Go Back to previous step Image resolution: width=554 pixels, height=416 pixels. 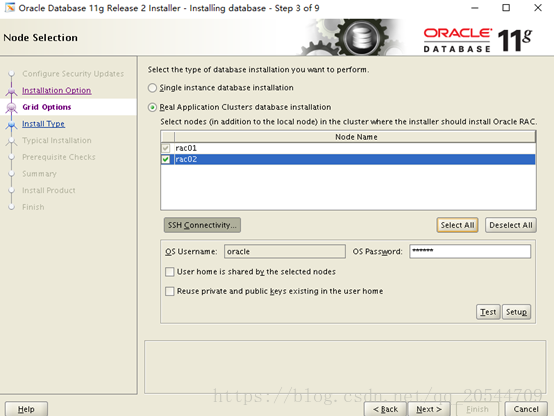(385, 409)
